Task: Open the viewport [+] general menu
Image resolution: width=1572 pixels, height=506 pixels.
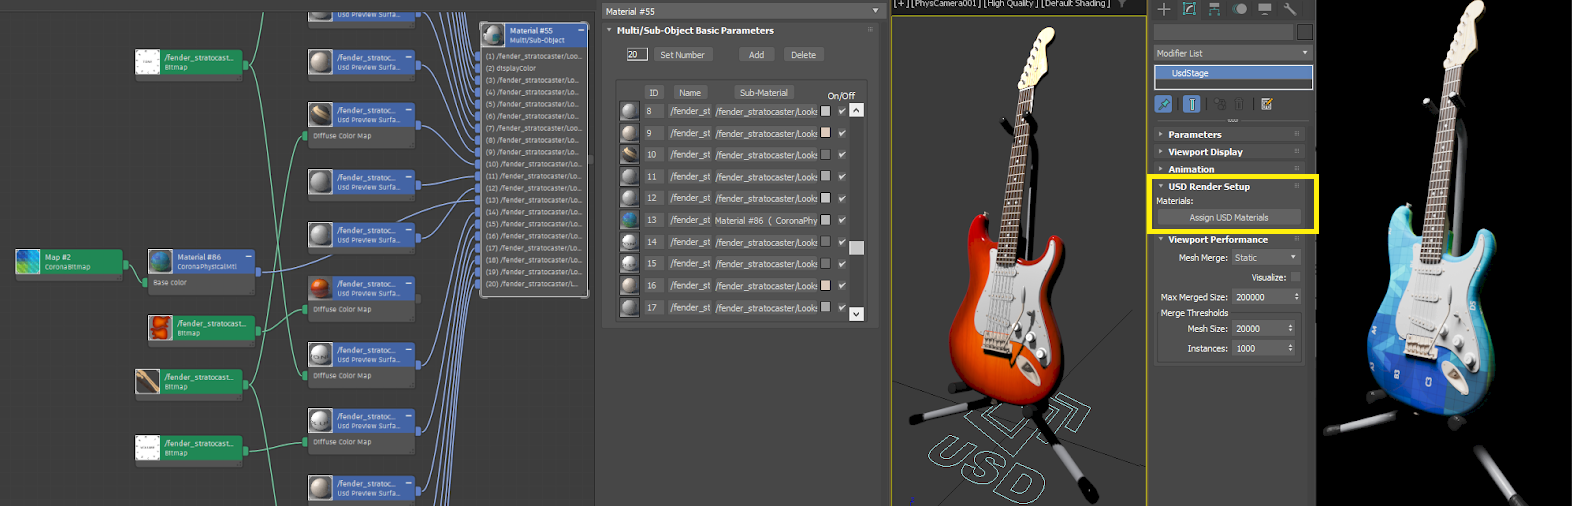Action: pyautogui.click(x=901, y=4)
